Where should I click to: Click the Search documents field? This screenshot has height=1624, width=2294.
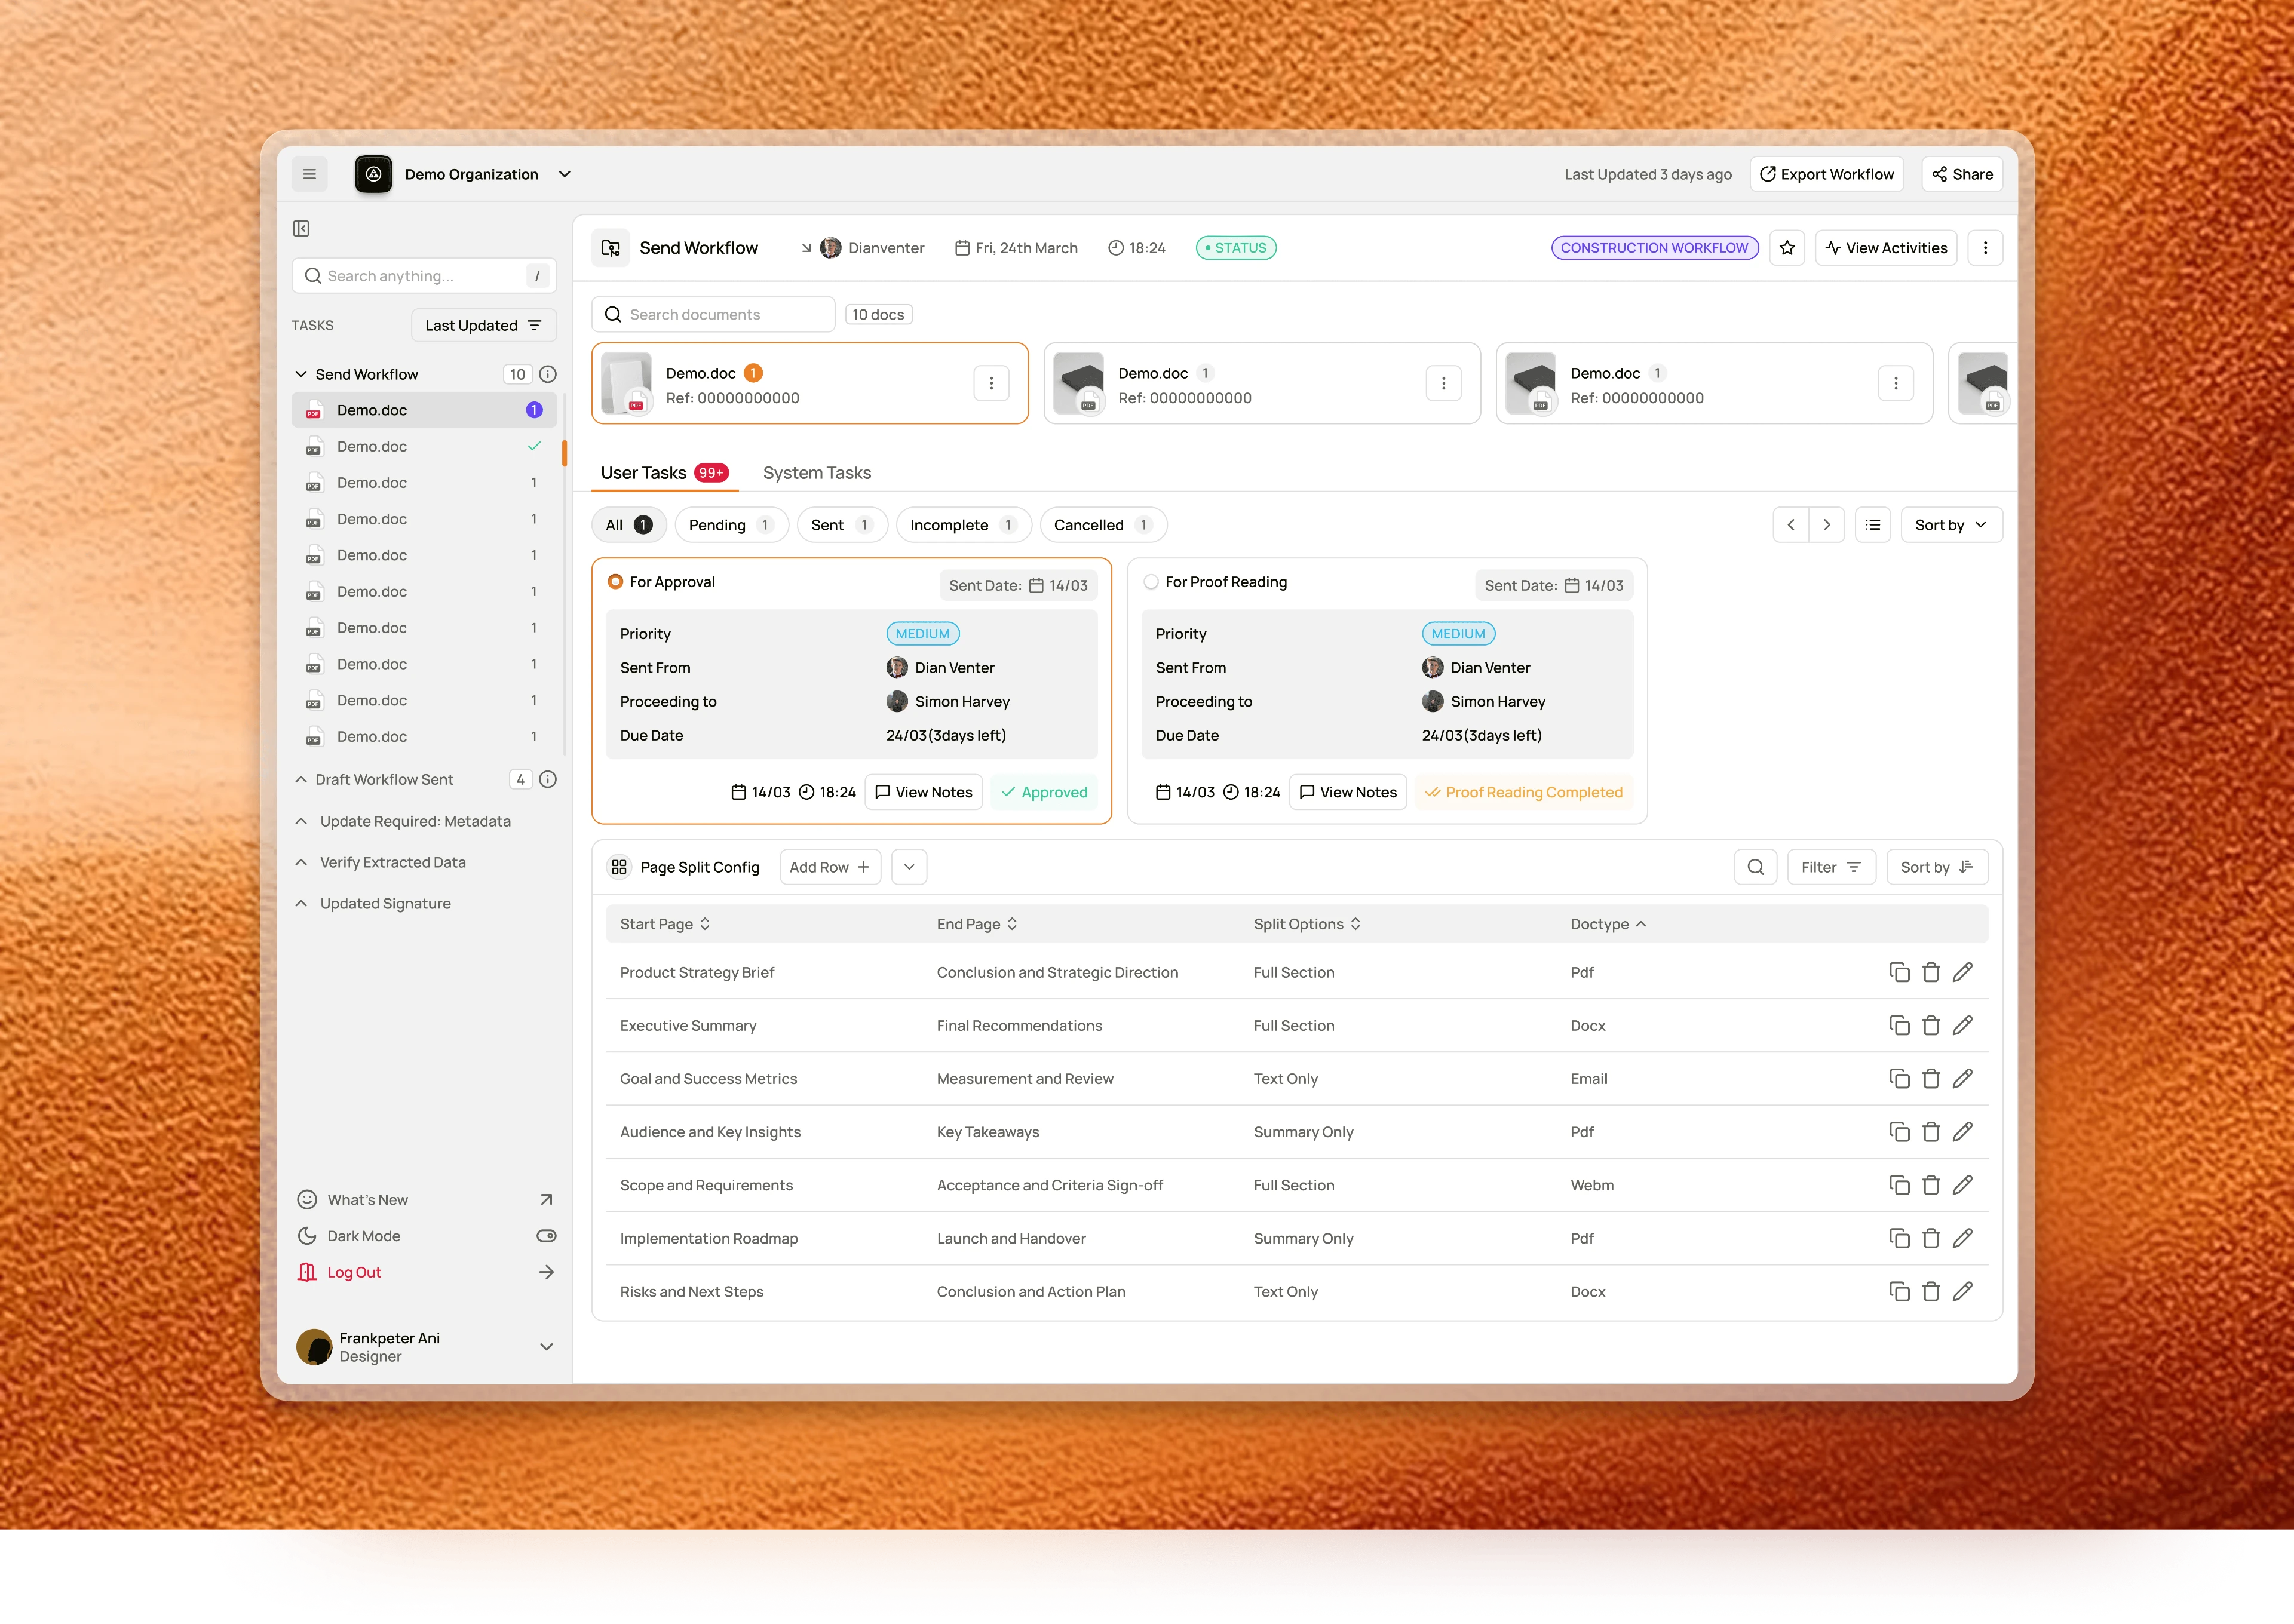tap(714, 314)
